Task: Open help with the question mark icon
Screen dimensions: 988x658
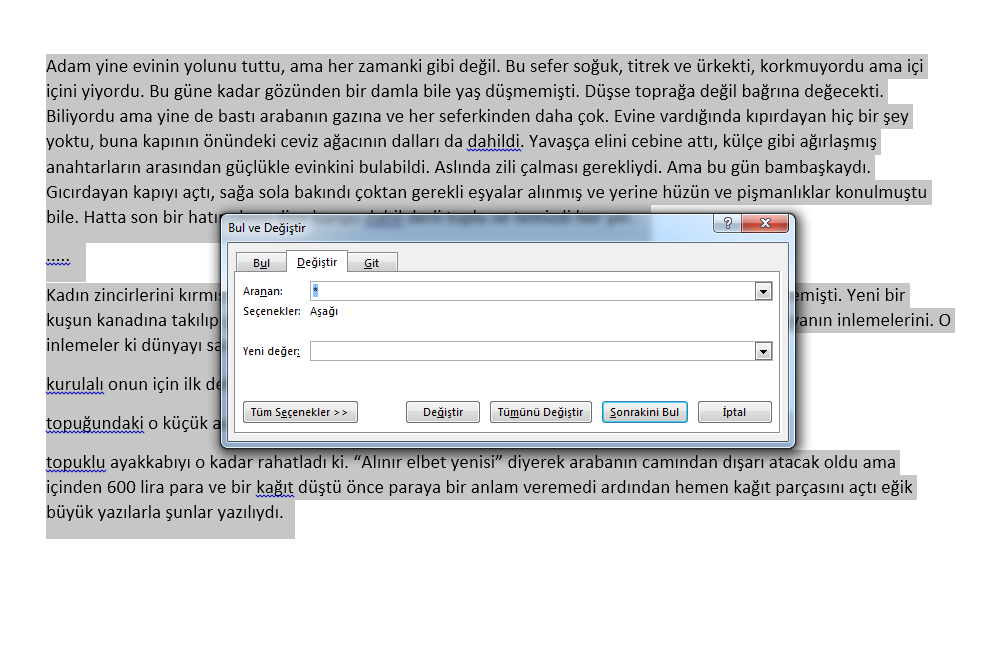Action: tap(728, 223)
